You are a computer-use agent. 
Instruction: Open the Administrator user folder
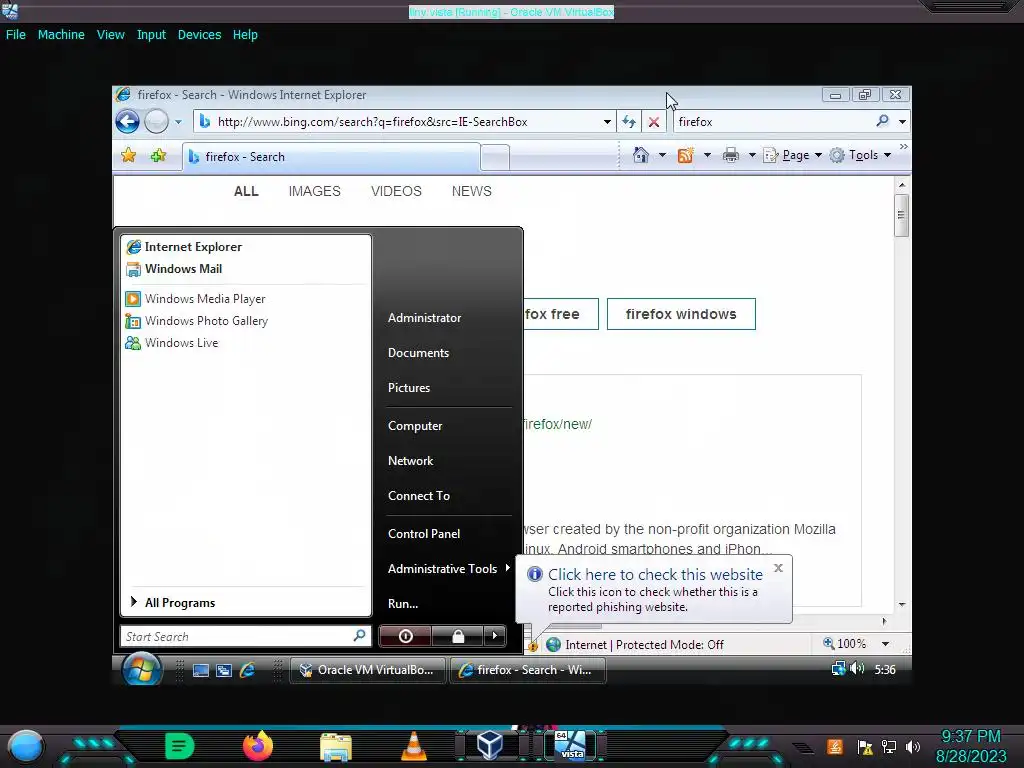(424, 318)
